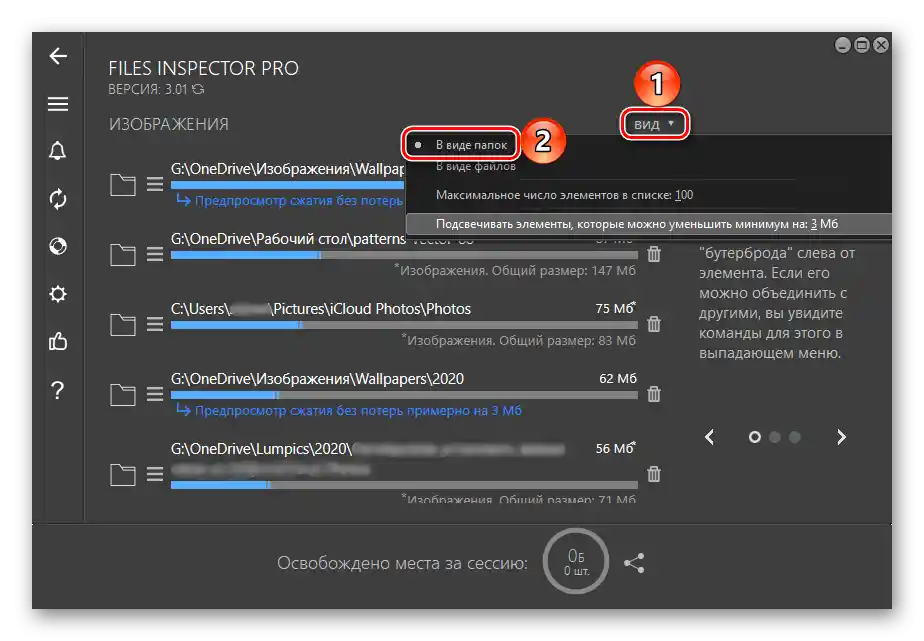The width and height of the screenshot is (924, 641).
Task: Click folder icon of Wallpapers\2020 row
Action: (123, 394)
